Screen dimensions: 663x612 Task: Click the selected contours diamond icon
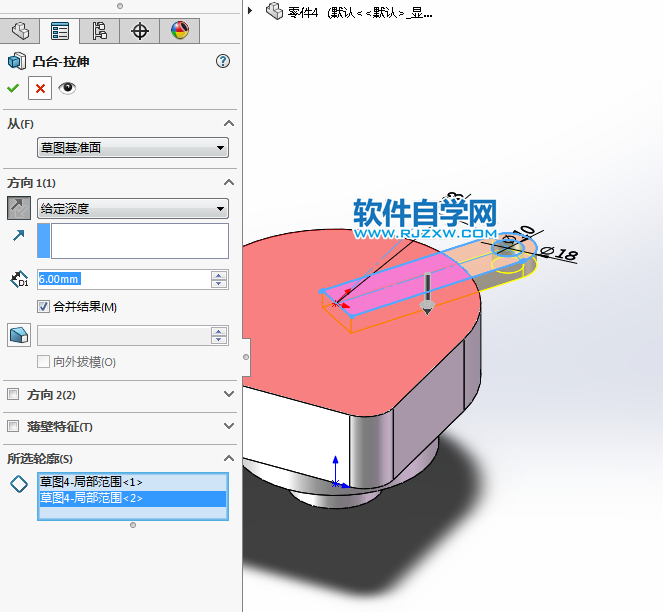click(19, 484)
